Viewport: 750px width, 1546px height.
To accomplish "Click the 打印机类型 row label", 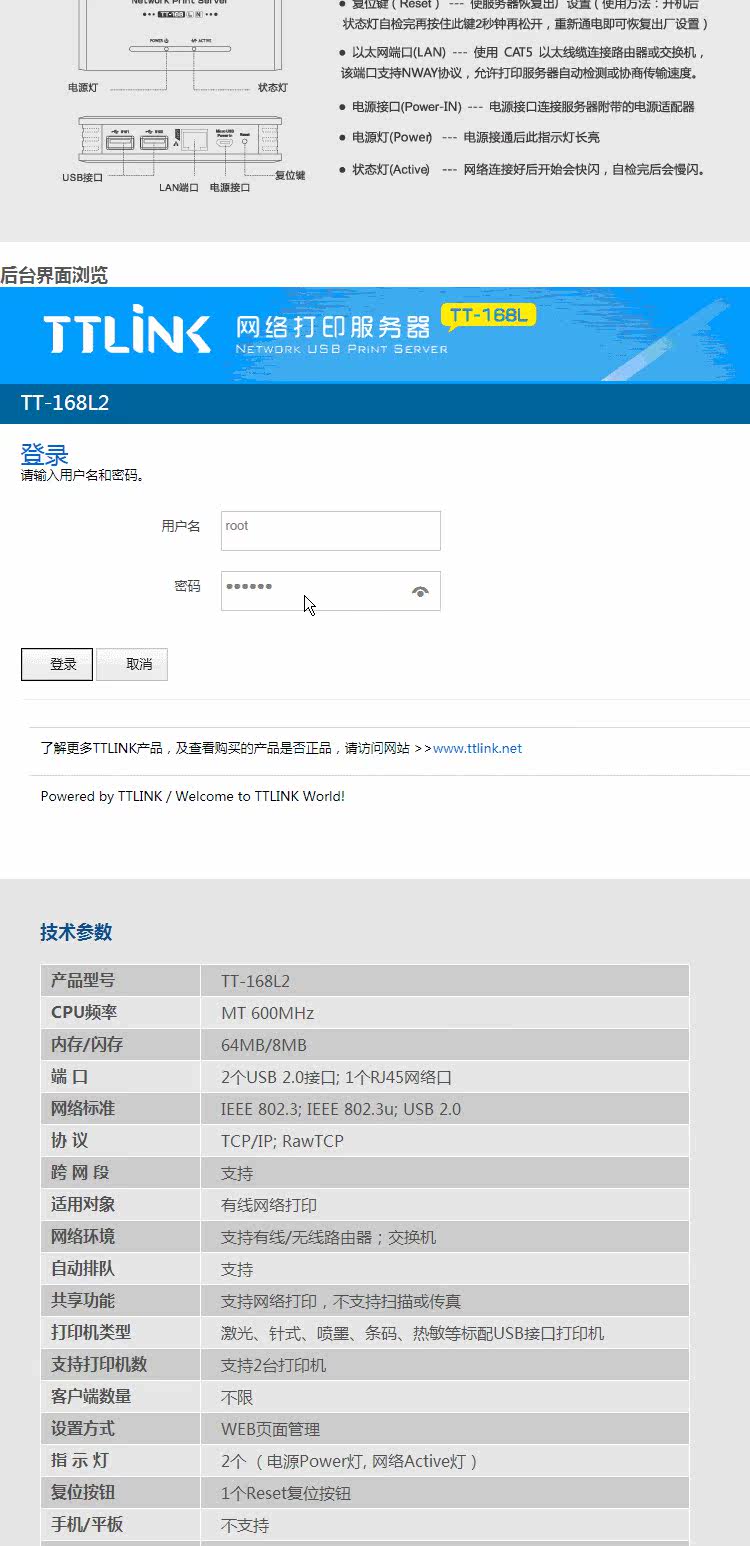I will [x=91, y=1332].
